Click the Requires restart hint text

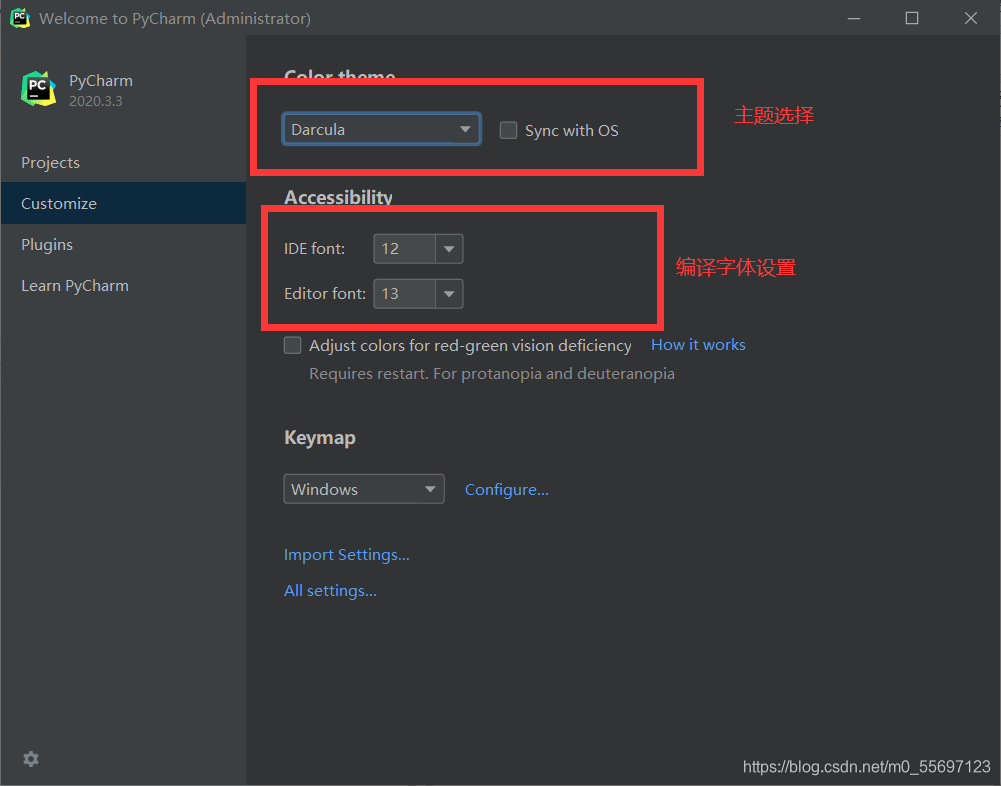pyautogui.click(x=492, y=374)
